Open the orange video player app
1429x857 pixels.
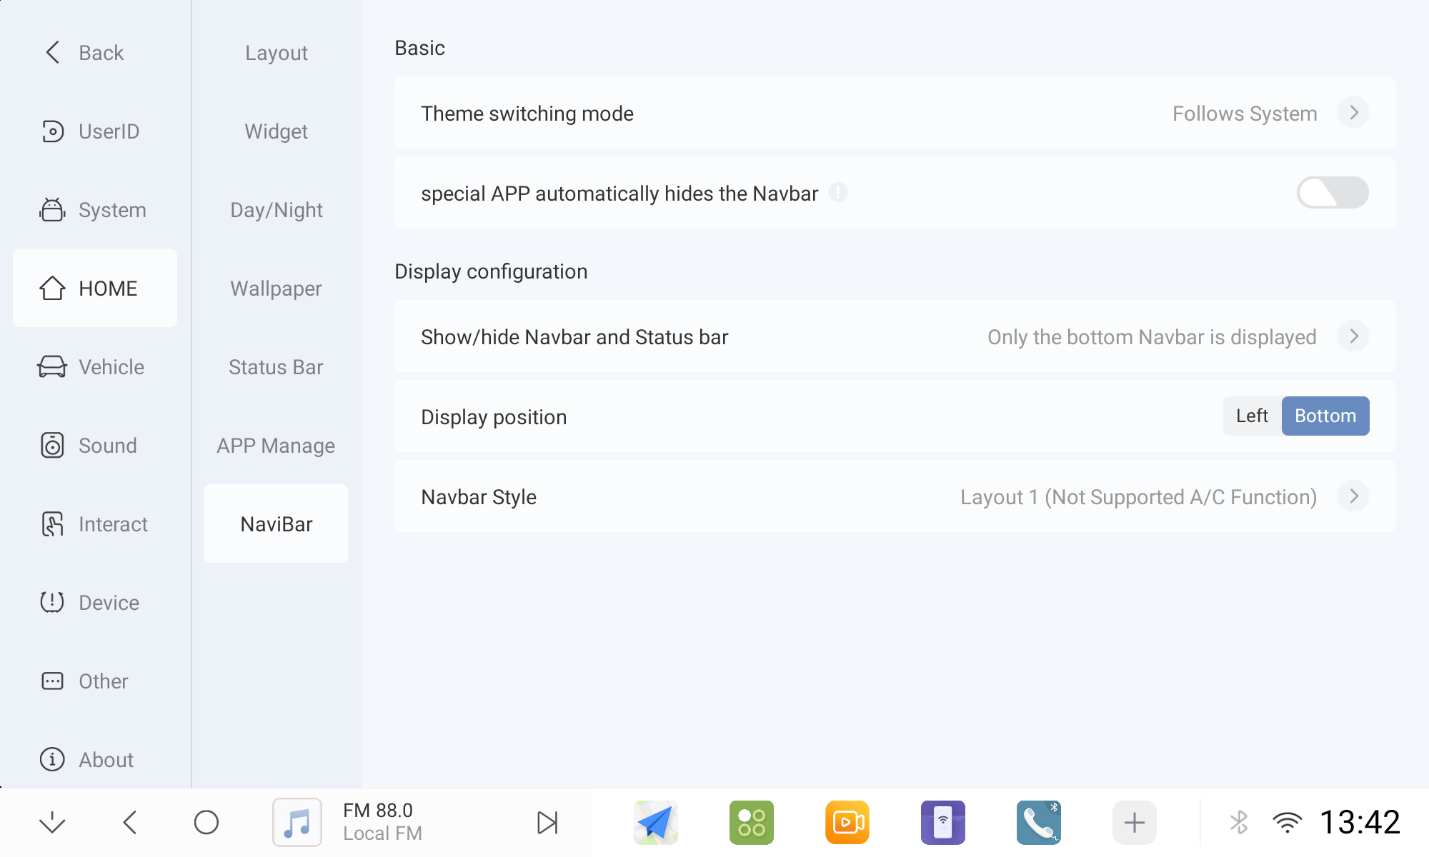tap(847, 823)
